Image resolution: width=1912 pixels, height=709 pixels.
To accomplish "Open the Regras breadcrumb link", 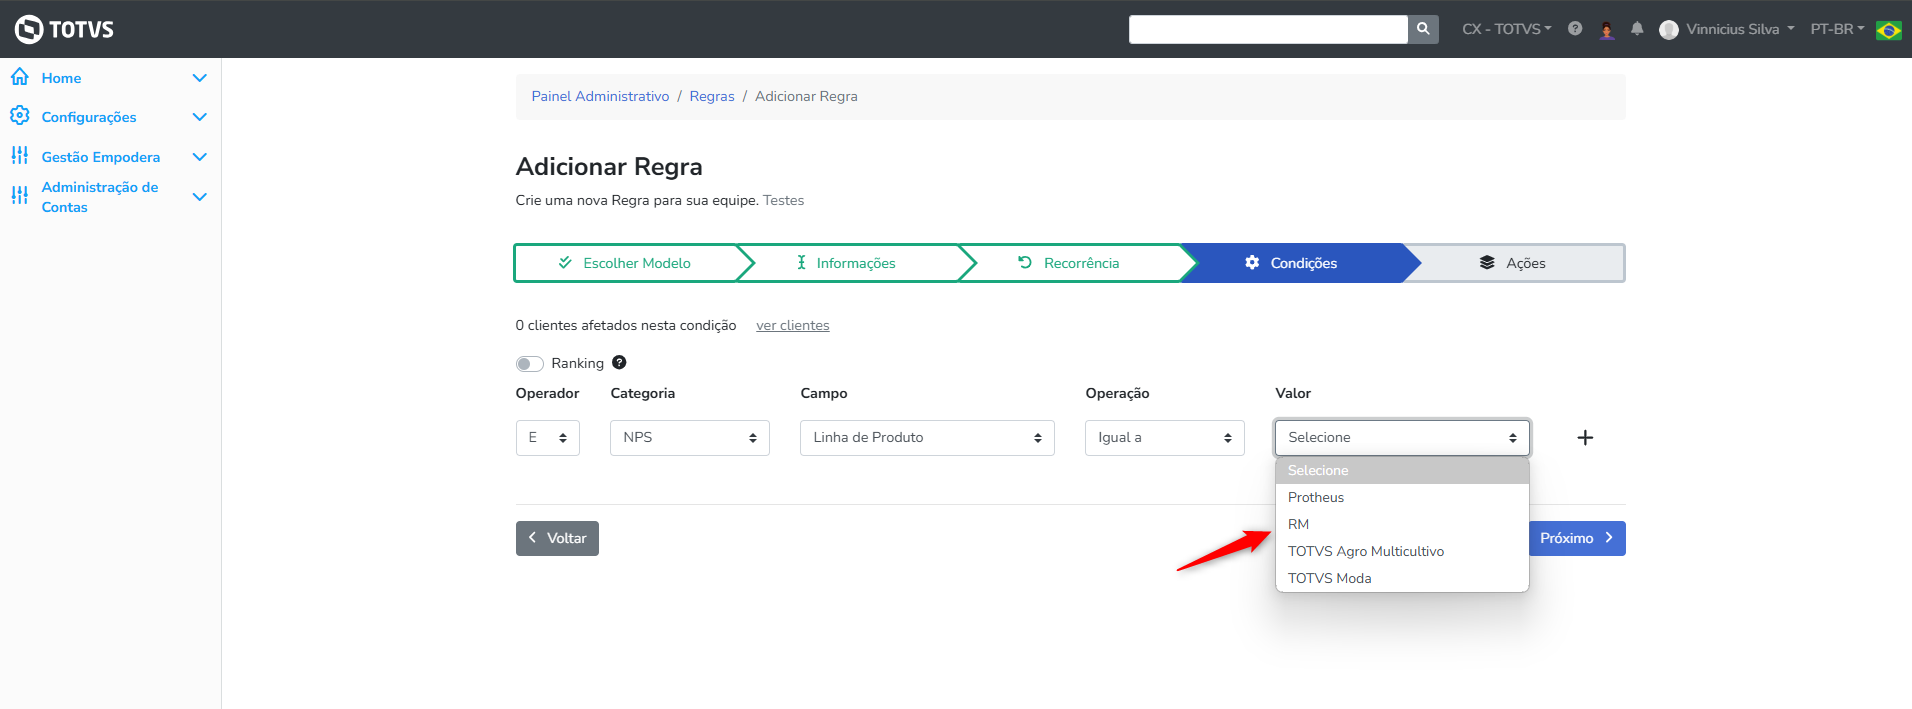I will 712,96.
